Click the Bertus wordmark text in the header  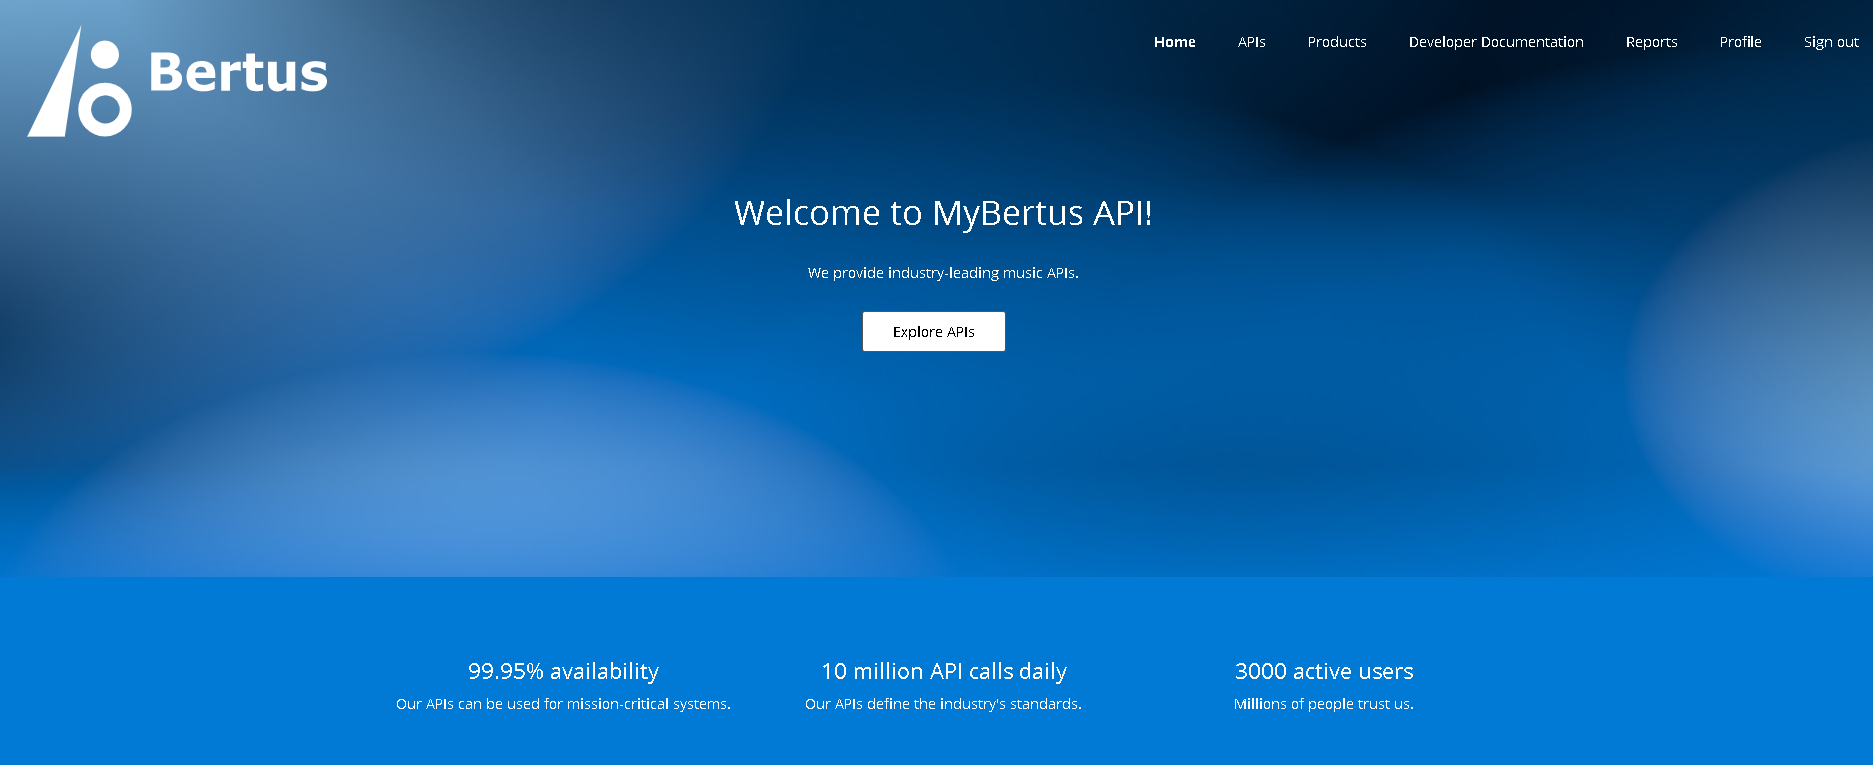(238, 73)
